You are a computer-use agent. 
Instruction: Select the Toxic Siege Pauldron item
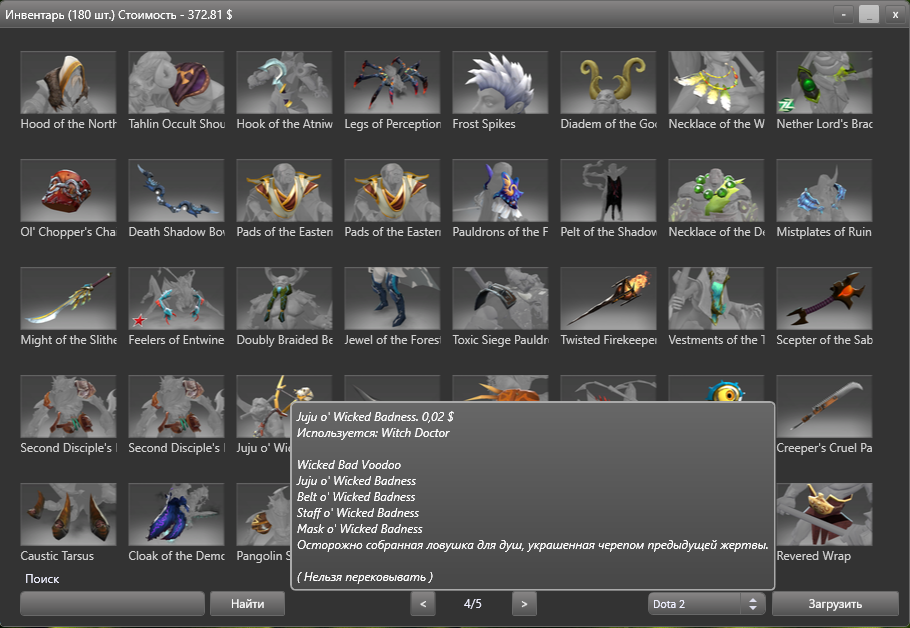coord(500,298)
